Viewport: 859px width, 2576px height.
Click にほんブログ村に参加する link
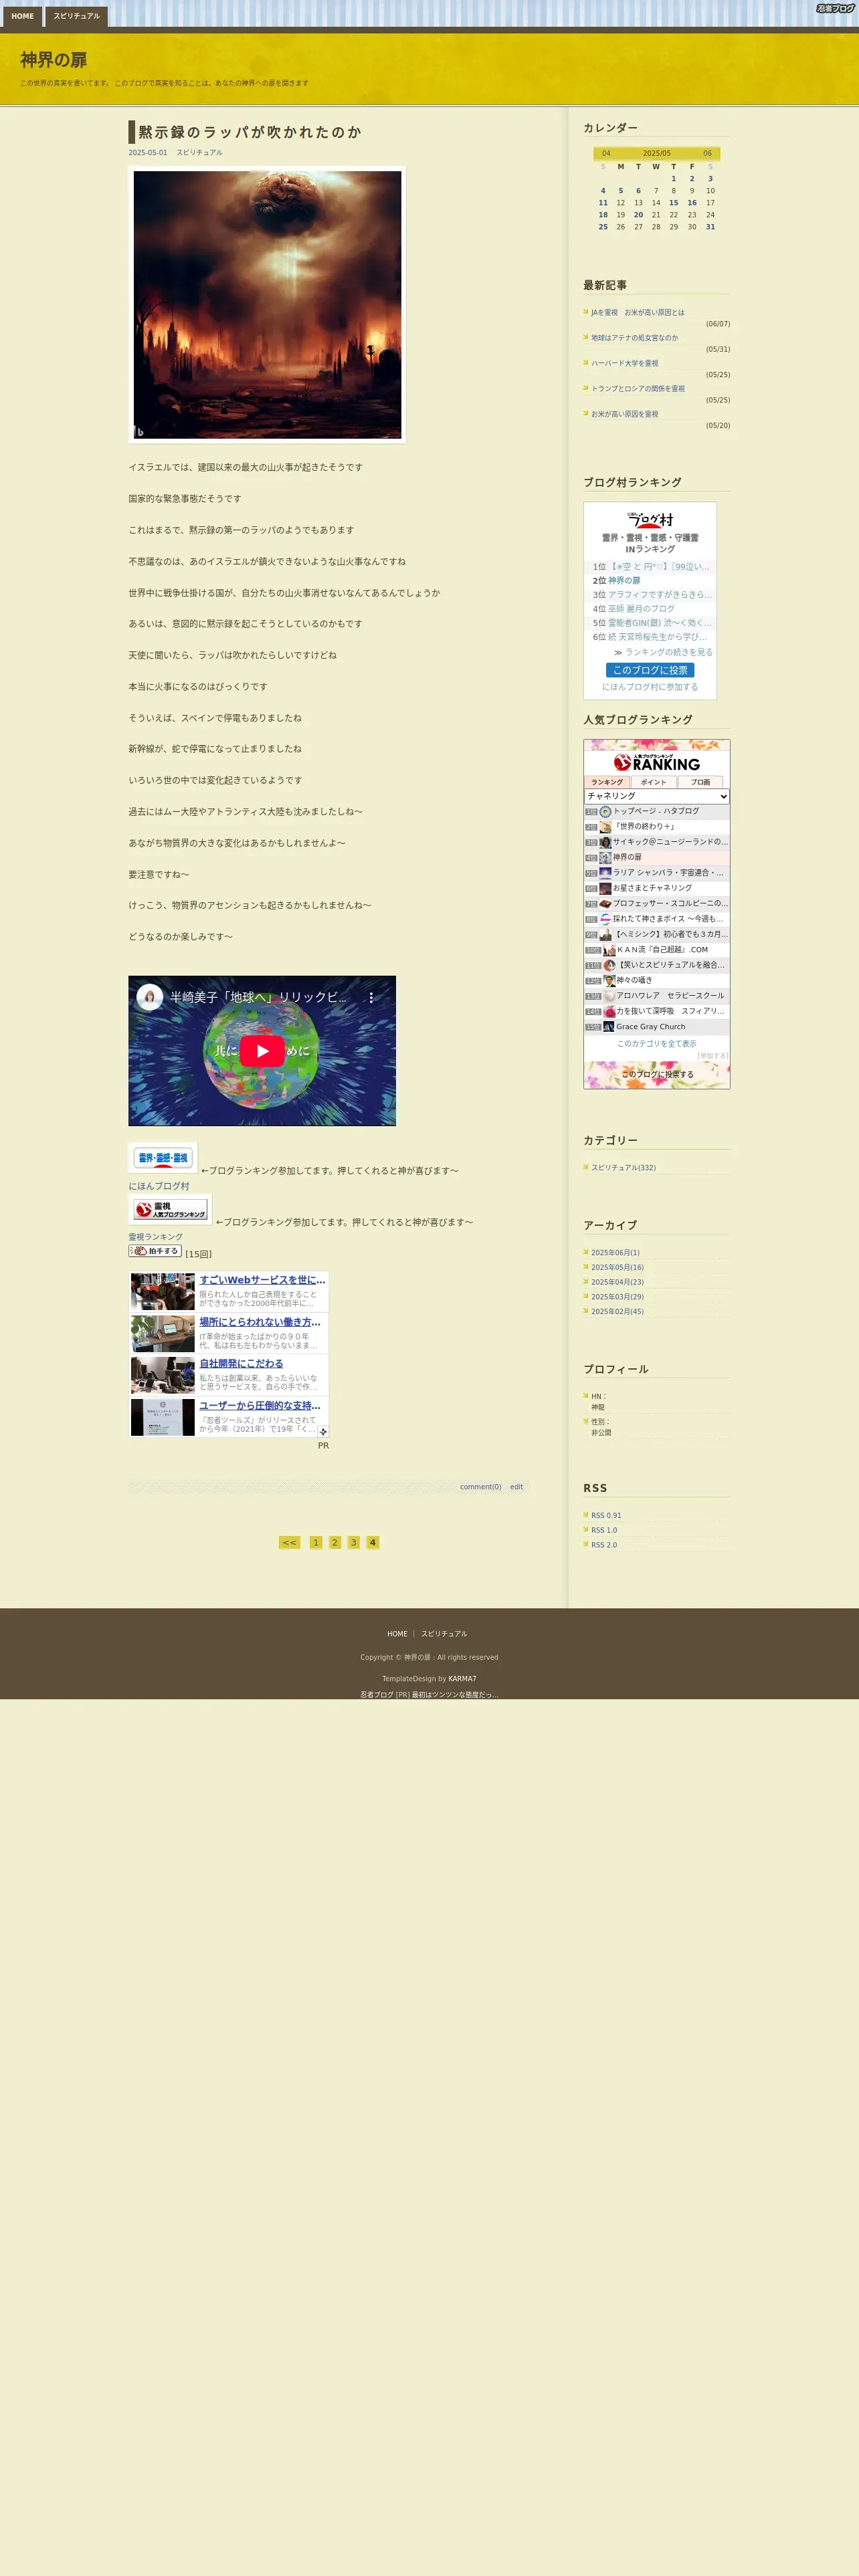pos(650,687)
